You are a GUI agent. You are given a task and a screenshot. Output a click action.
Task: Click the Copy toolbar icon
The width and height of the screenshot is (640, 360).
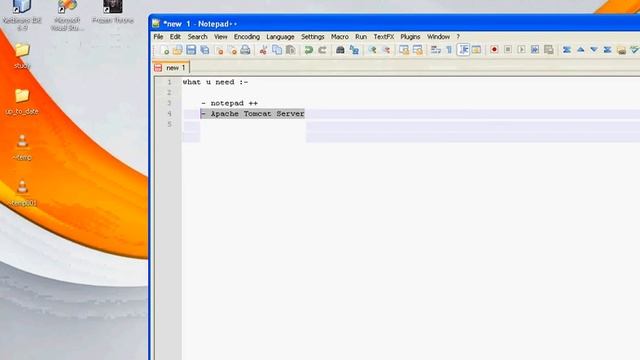click(x=277, y=50)
